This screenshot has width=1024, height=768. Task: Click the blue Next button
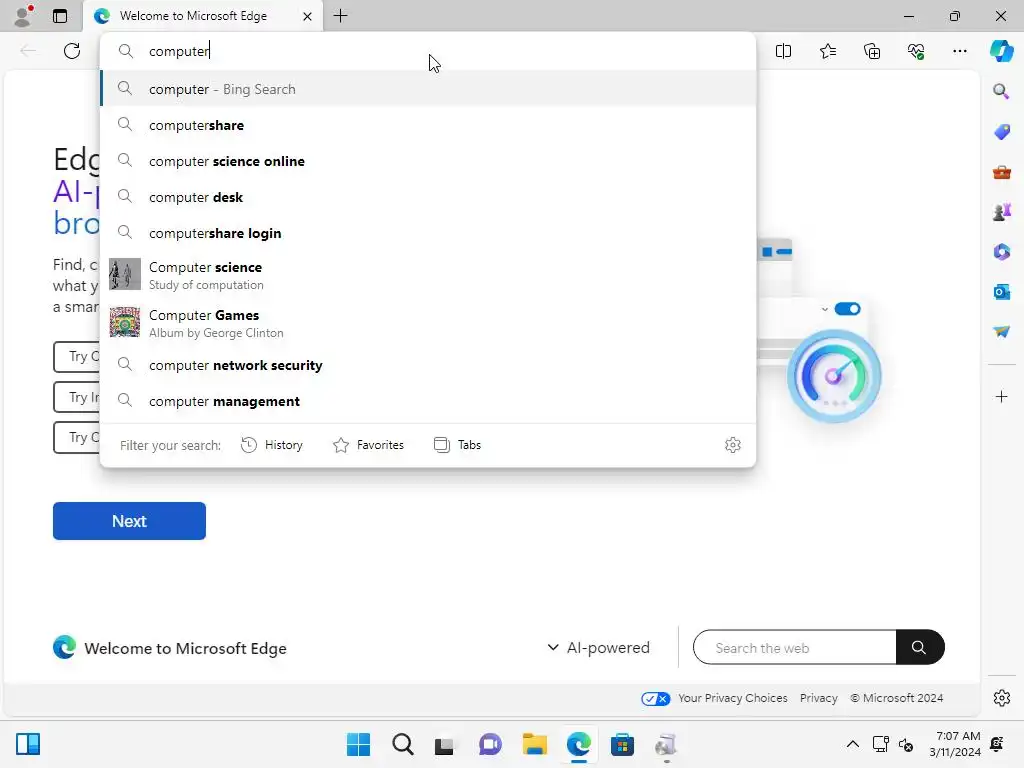click(x=129, y=520)
